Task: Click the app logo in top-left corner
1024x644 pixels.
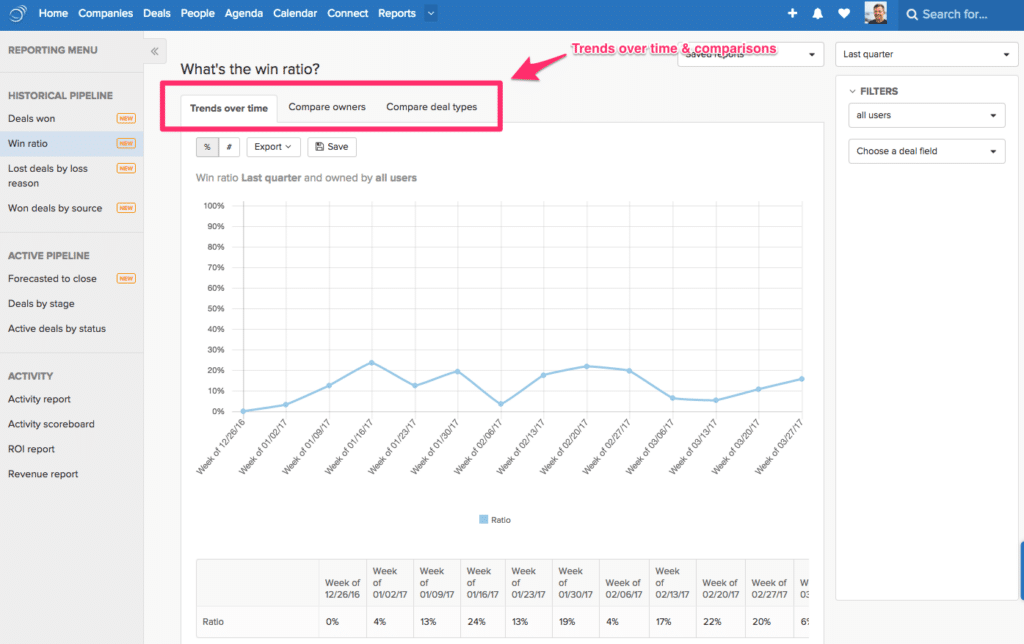Action: click(x=16, y=14)
